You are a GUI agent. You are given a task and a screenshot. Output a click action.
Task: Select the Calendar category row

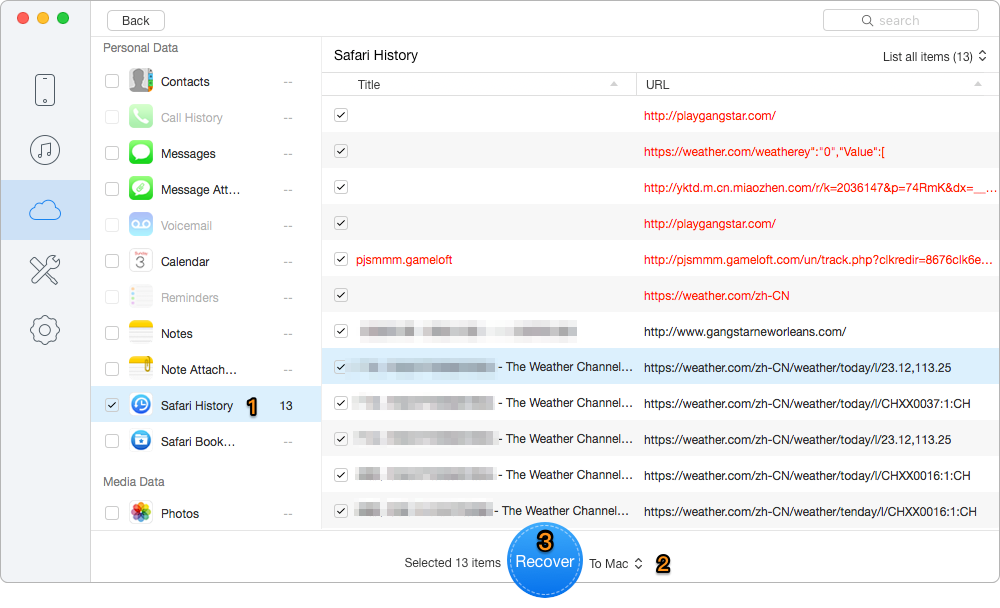pyautogui.click(x=206, y=261)
